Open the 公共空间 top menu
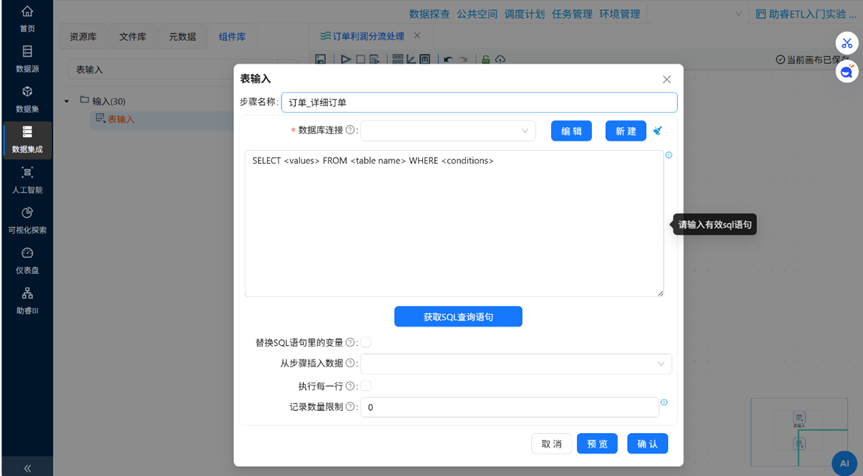Viewport: 863px width, 476px height. 477,14
